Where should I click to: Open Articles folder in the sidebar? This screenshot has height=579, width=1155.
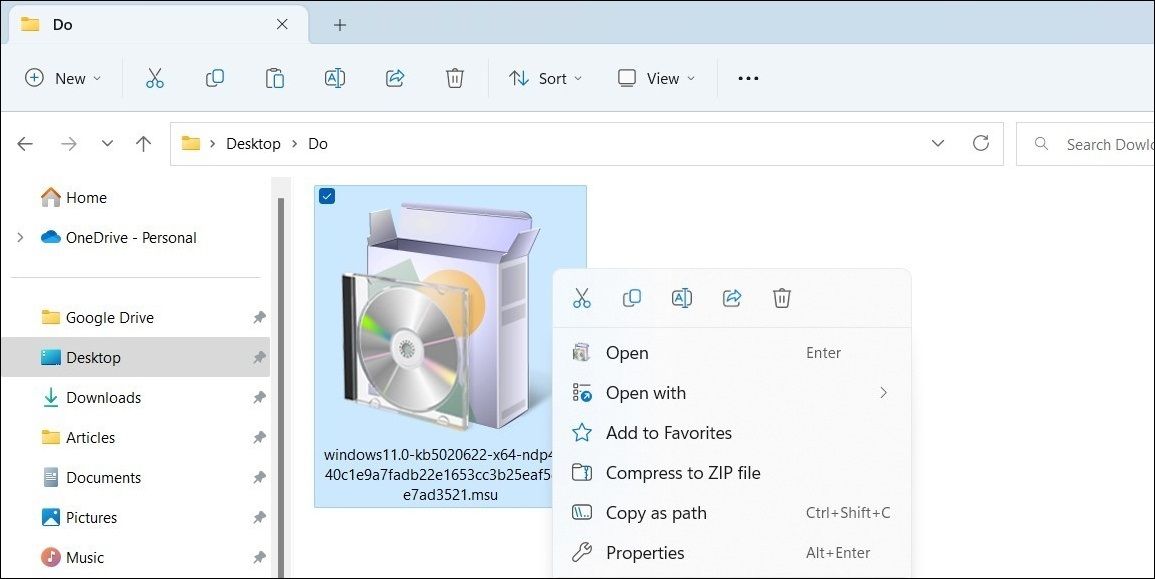pyautogui.click(x=91, y=438)
